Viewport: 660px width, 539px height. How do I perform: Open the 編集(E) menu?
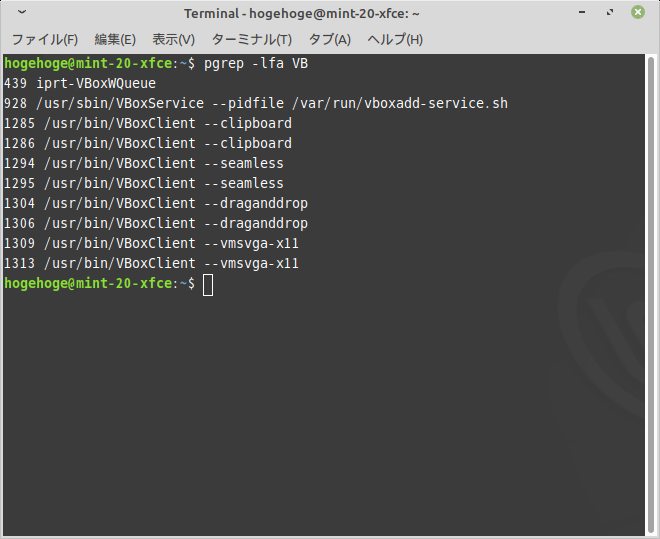tap(115, 40)
